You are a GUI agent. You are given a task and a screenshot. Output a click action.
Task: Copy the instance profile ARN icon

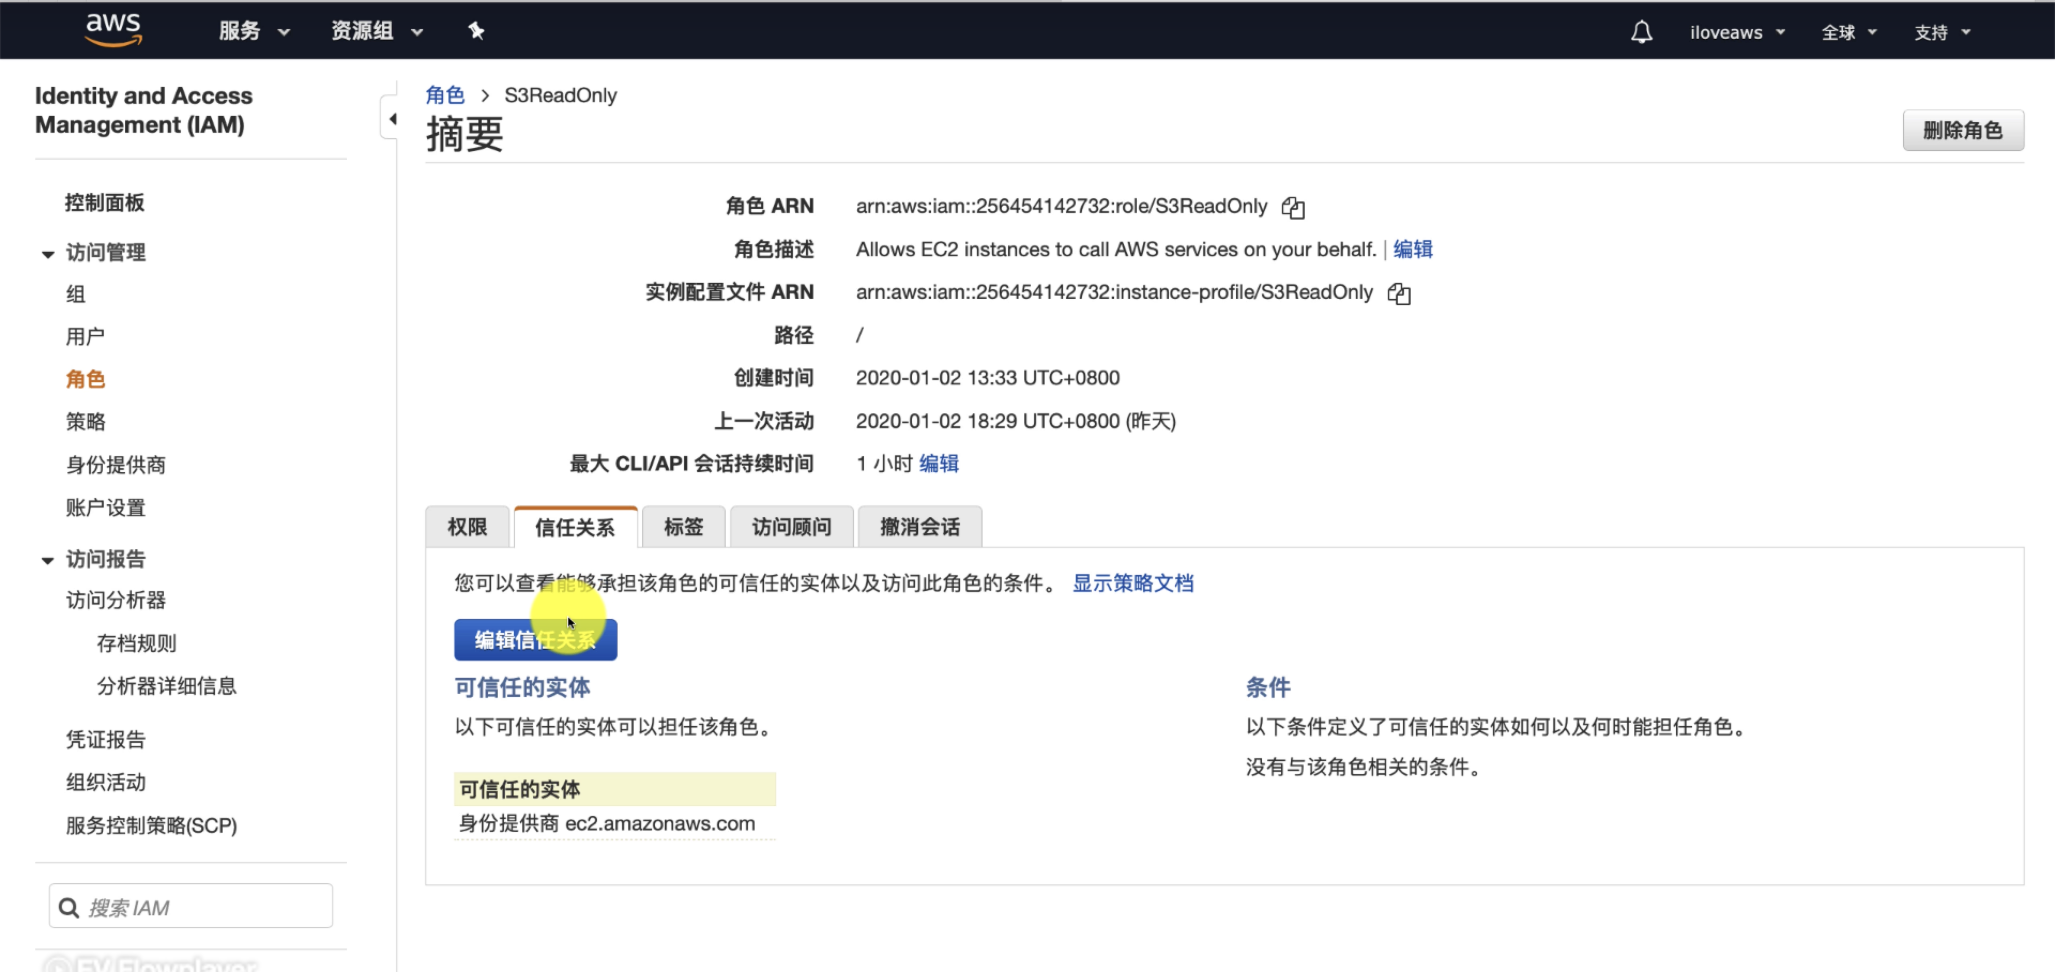(x=1399, y=293)
